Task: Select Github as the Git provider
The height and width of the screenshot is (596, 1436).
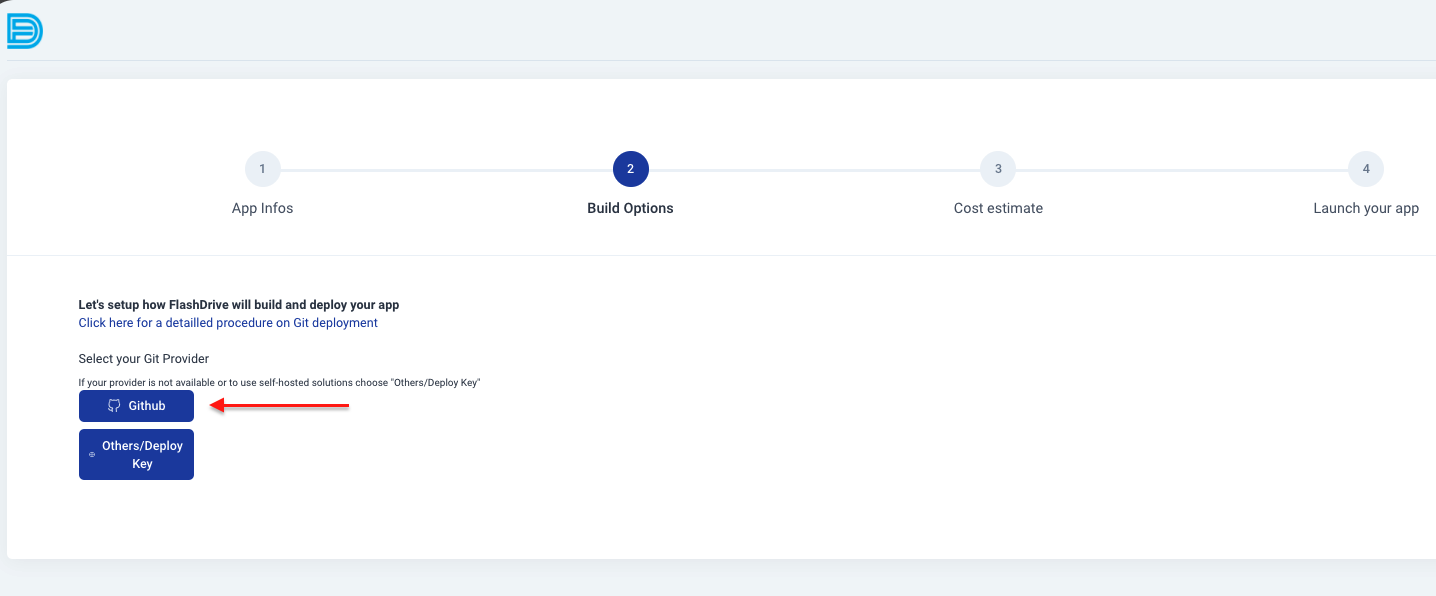Action: click(136, 405)
